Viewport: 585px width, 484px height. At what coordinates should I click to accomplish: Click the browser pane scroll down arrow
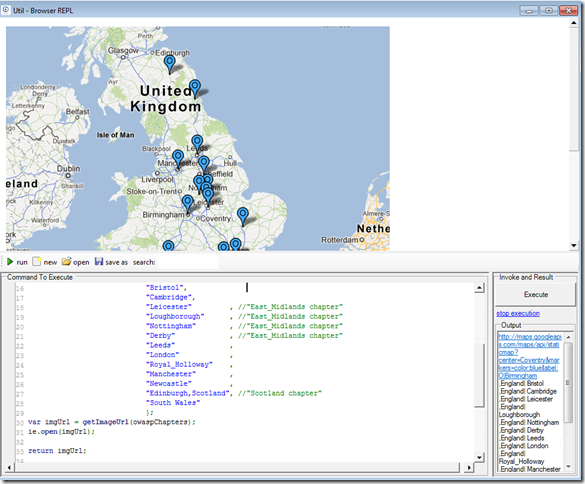(574, 246)
